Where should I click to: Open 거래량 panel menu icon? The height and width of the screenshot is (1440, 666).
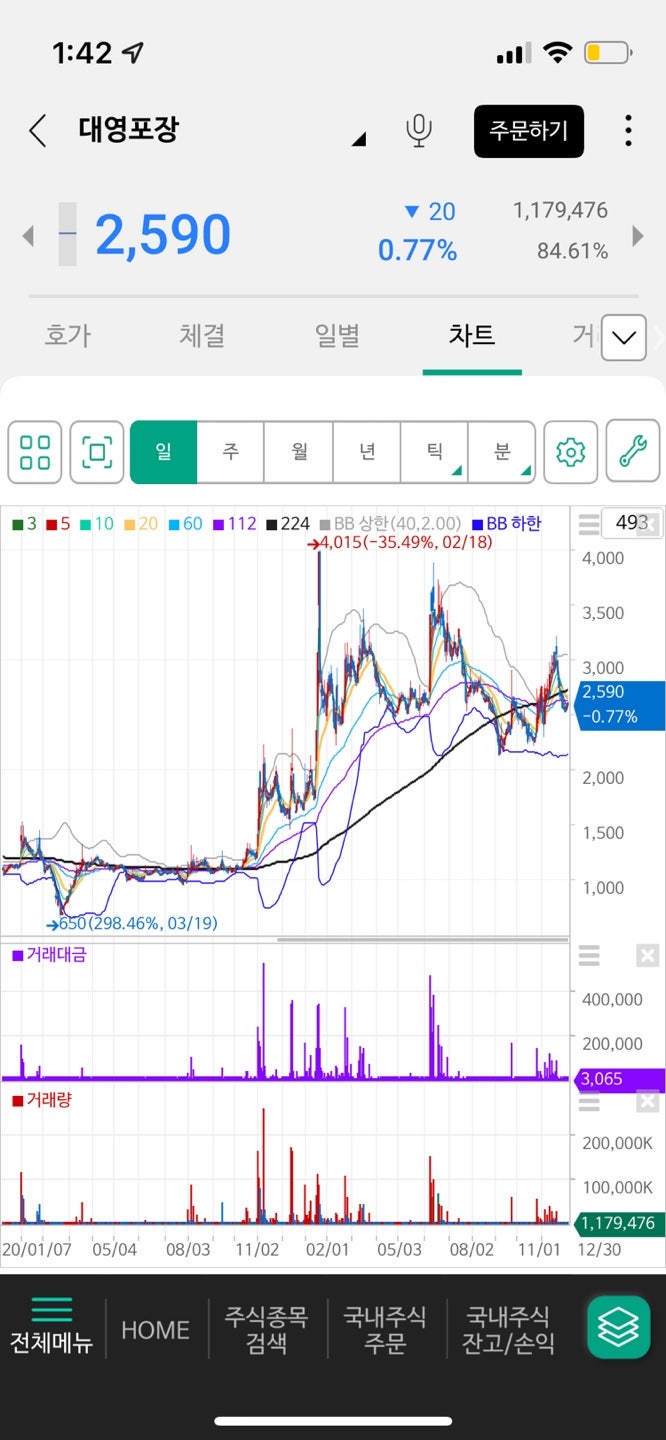coord(590,1102)
